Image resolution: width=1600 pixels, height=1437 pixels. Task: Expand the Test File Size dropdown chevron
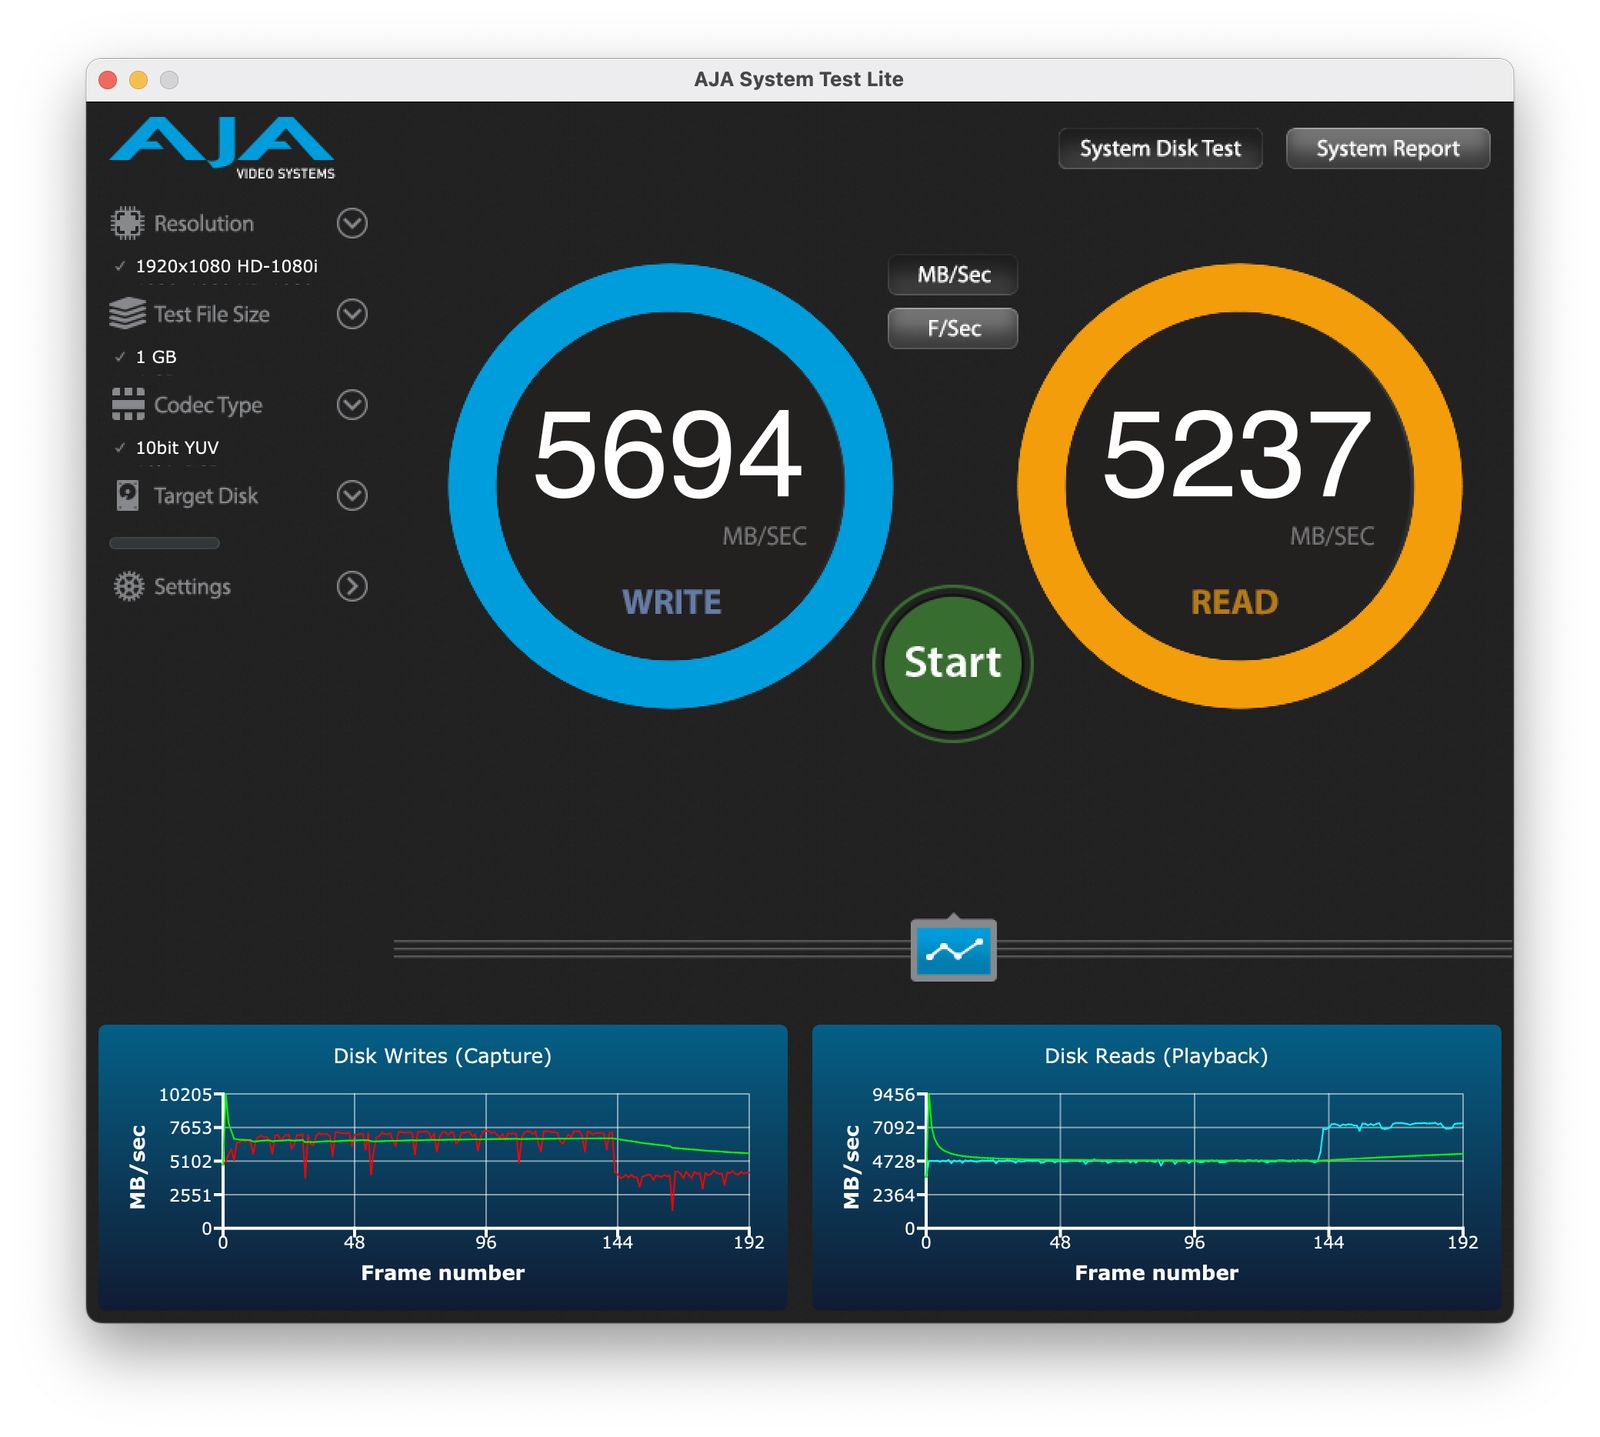tap(352, 314)
